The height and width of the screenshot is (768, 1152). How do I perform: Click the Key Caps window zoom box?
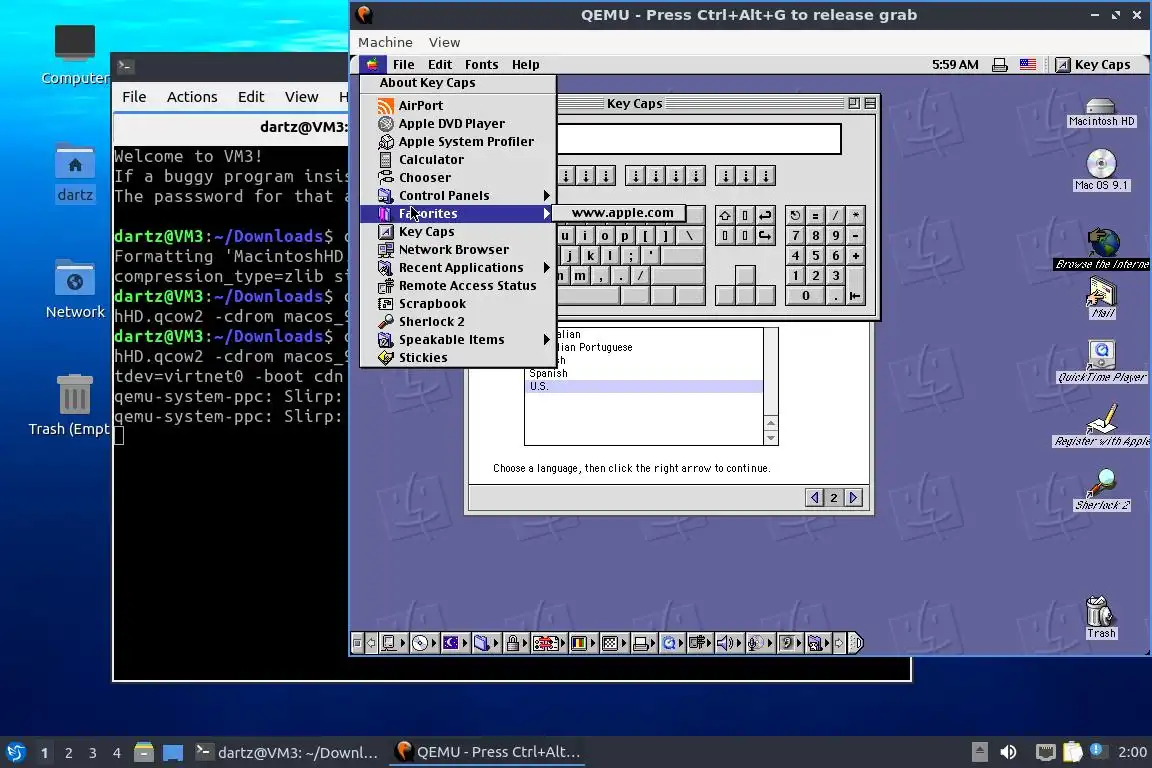[x=854, y=104]
